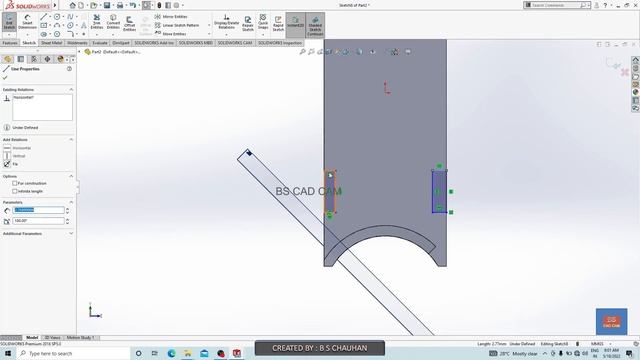
Task: Collapse the Add Relations section
Action: 71,140
